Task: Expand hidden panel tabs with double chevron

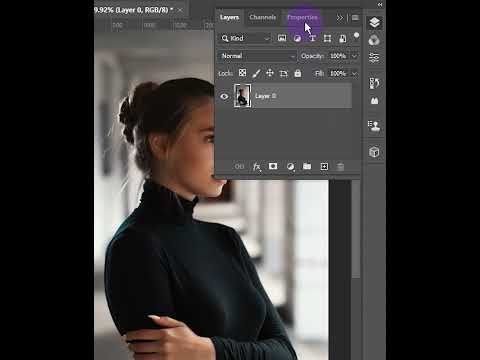Action: click(339, 18)
